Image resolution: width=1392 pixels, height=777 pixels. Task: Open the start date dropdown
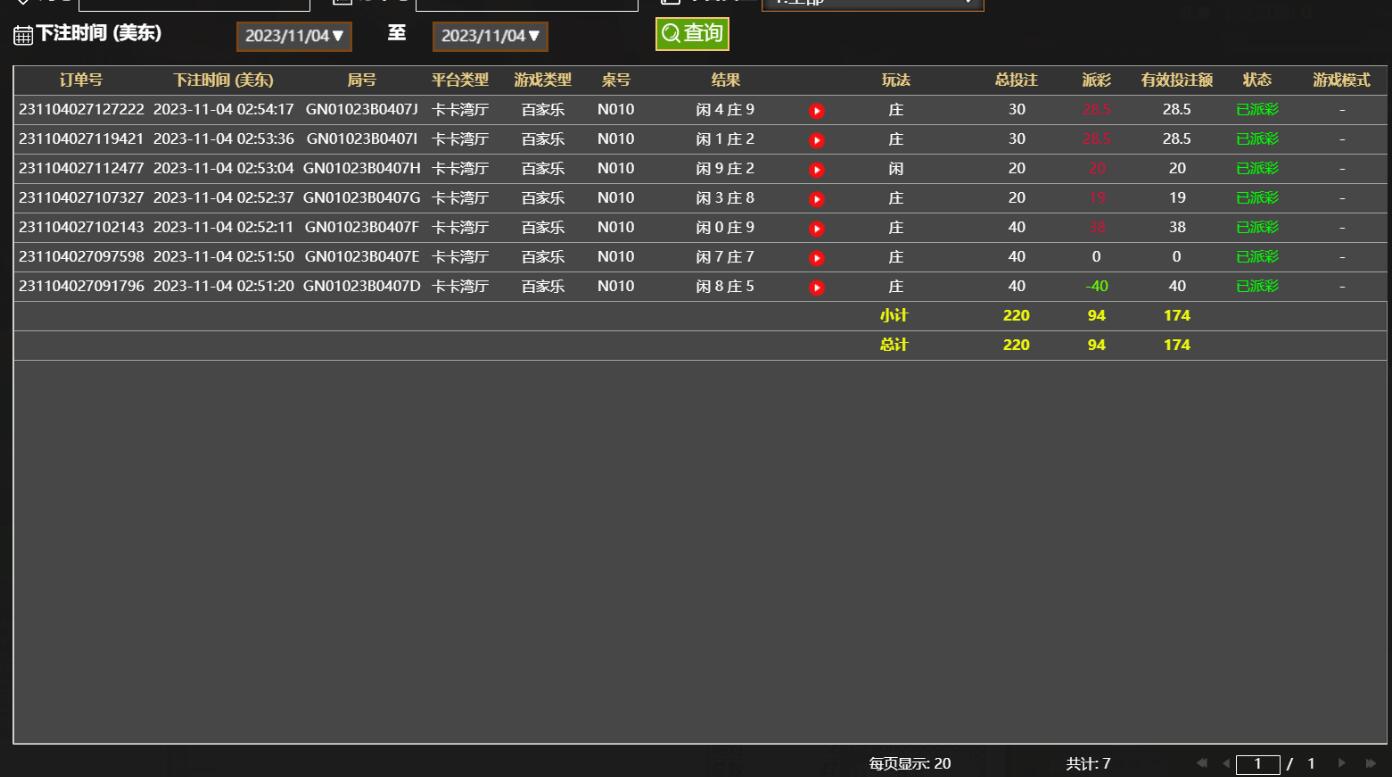click(x=294, y=36)
